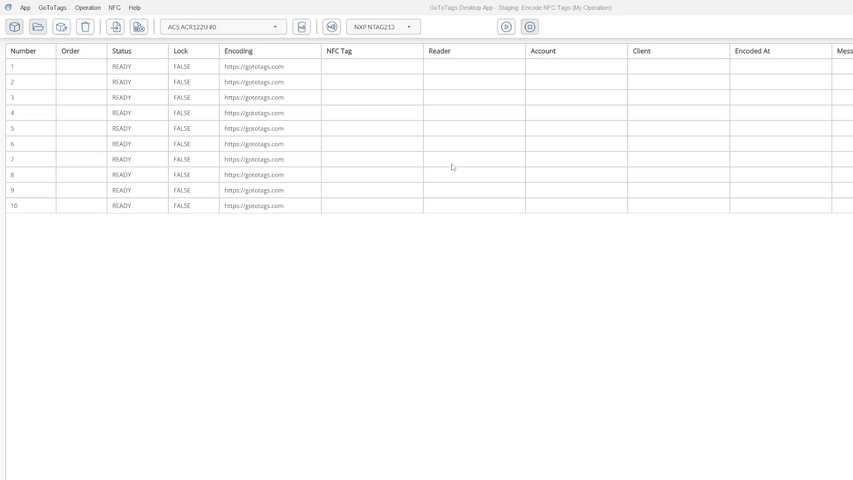Screen dimensions: 853x480
Task: Click the reader device icon beside ACR122U dropdown
Action: [301, 27]
